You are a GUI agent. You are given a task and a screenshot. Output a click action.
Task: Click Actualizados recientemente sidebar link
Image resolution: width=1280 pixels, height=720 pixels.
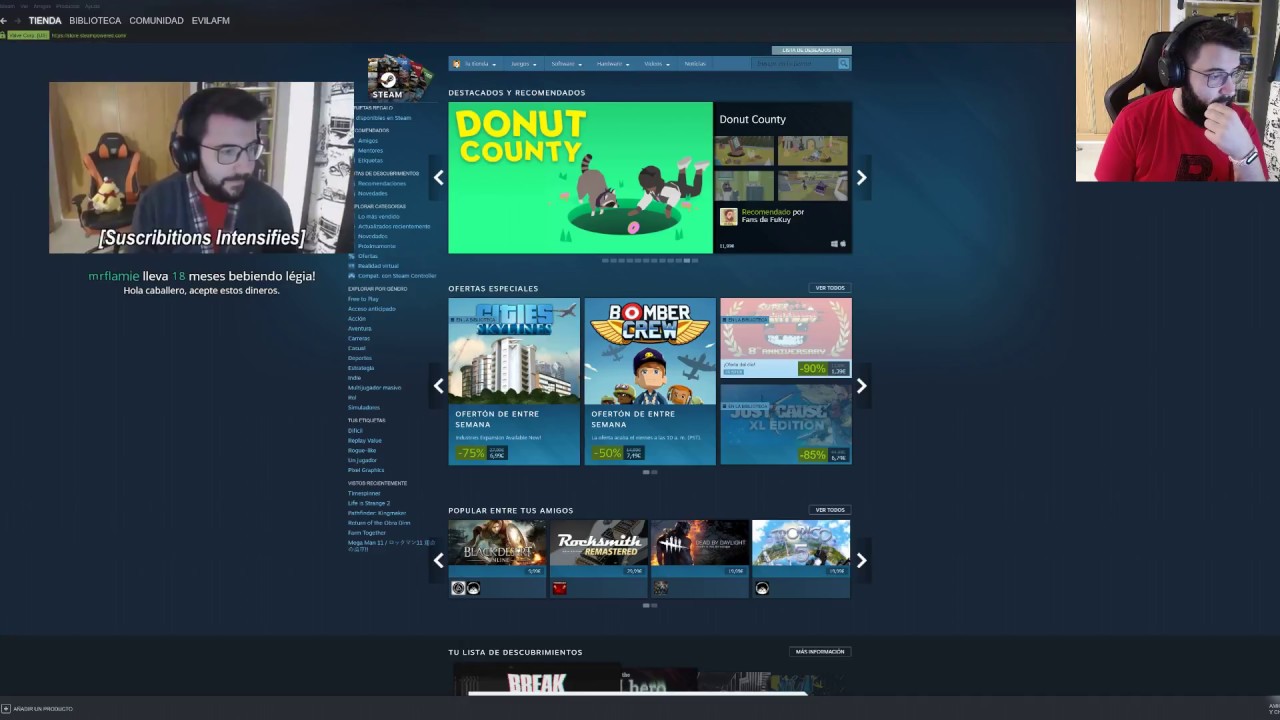pos(394,227)
